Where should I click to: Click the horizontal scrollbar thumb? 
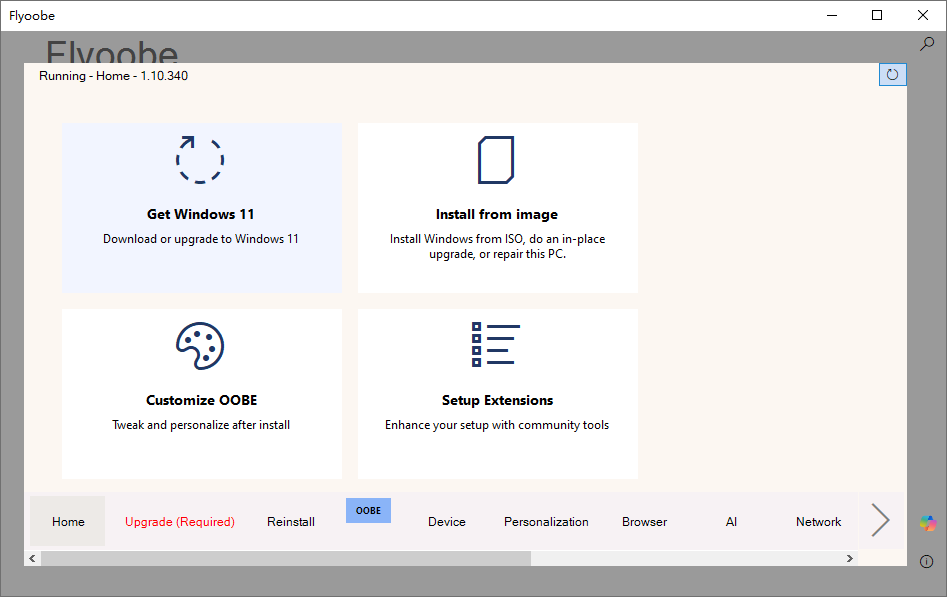point(286,558)
